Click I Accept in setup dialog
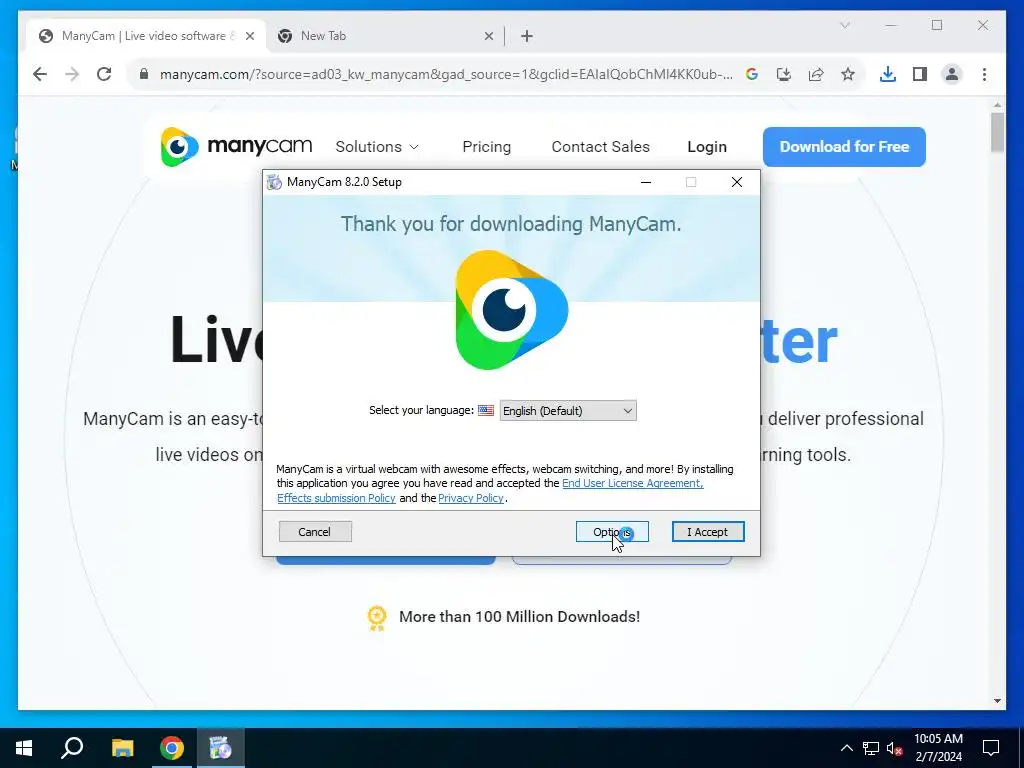The image size is (1024, 768). [x=708, y=532]
